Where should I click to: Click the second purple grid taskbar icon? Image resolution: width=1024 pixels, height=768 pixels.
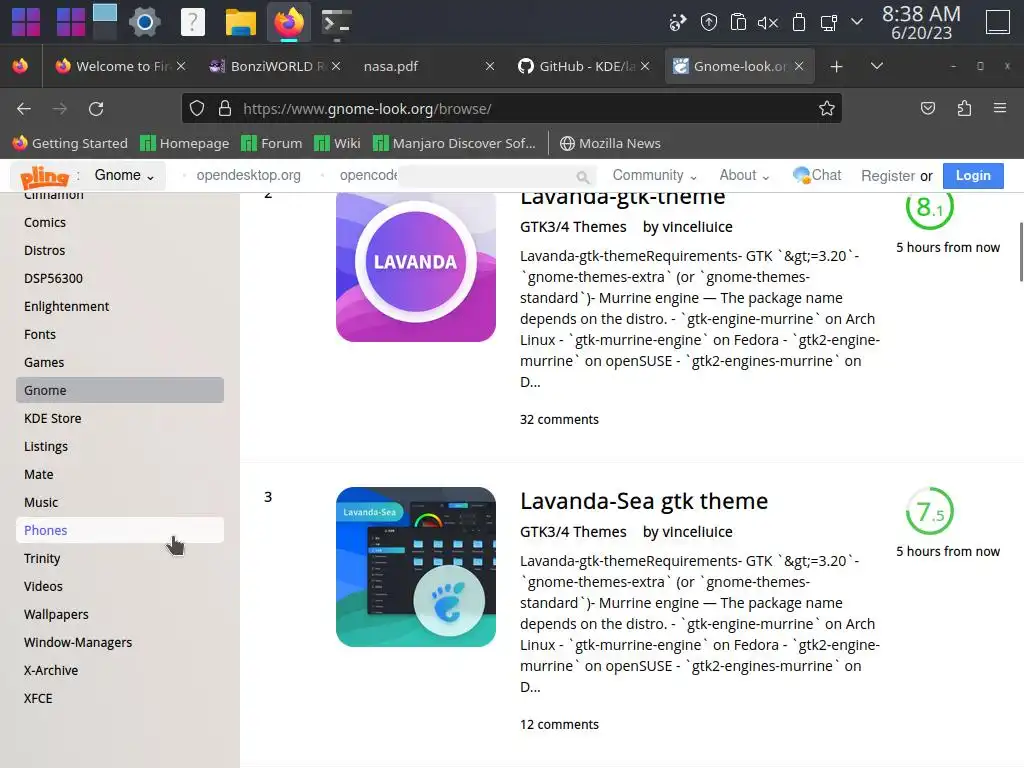(71, 22)
